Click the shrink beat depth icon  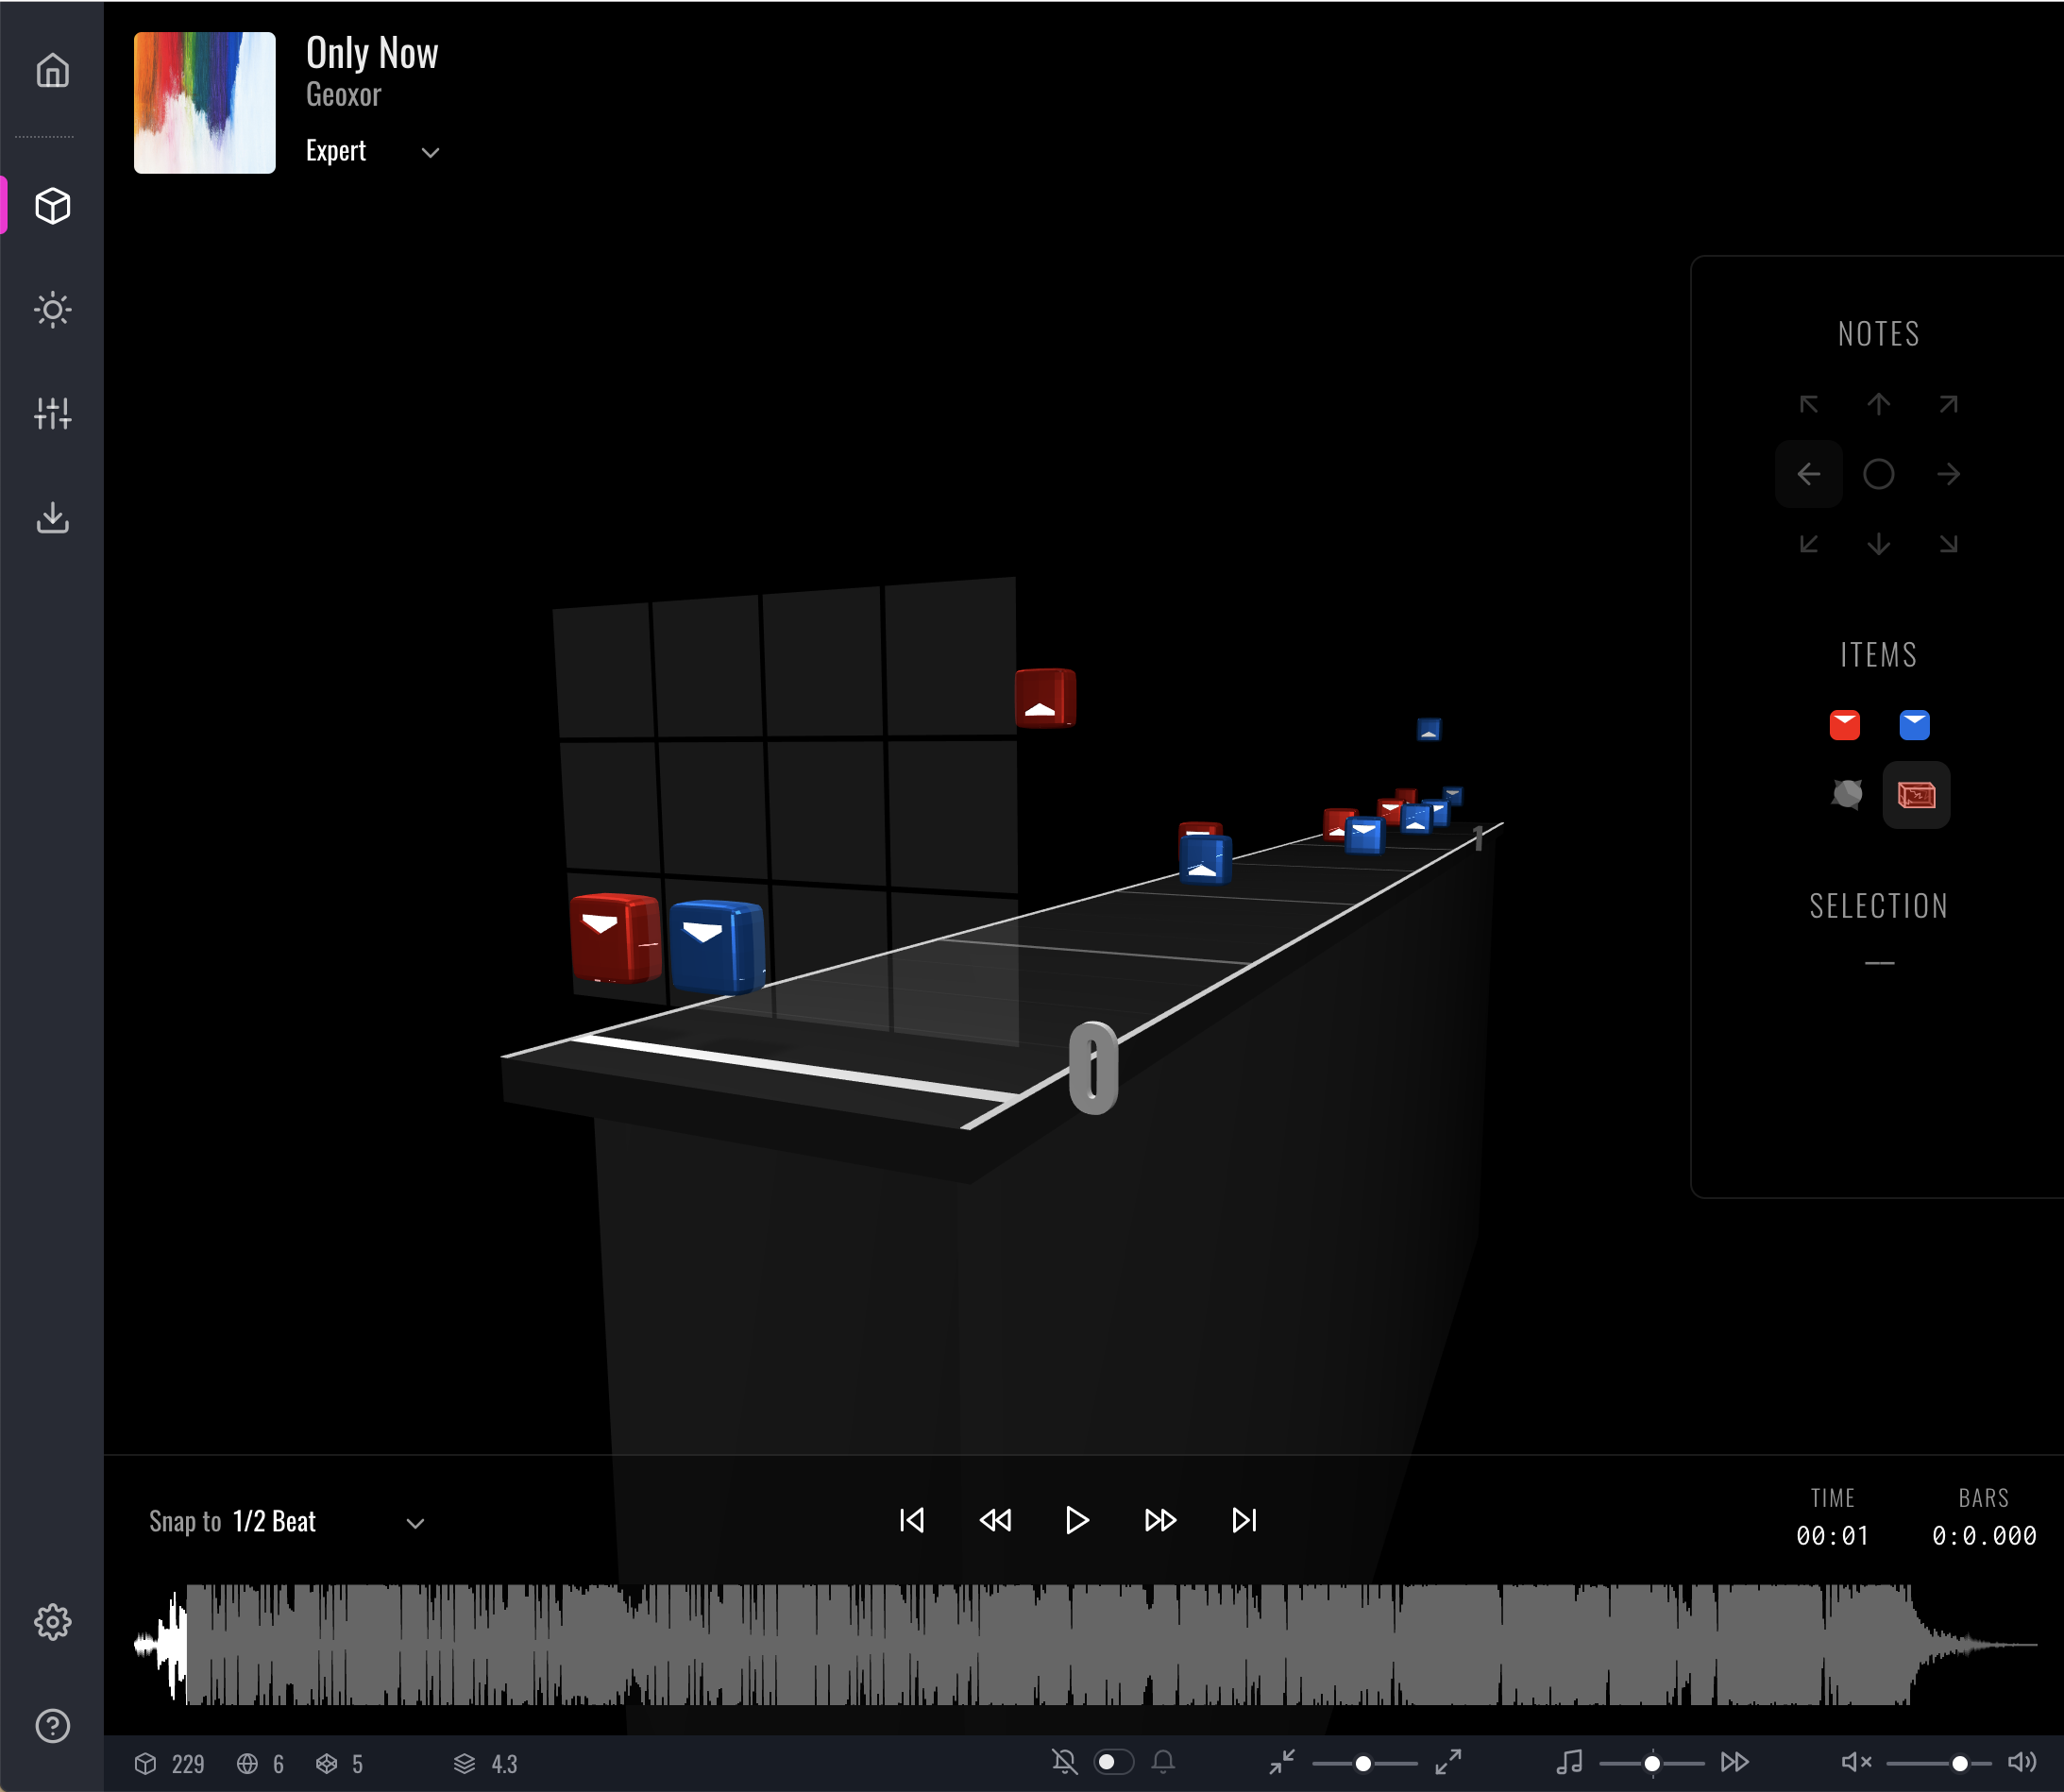(x=1282, y=1762)
